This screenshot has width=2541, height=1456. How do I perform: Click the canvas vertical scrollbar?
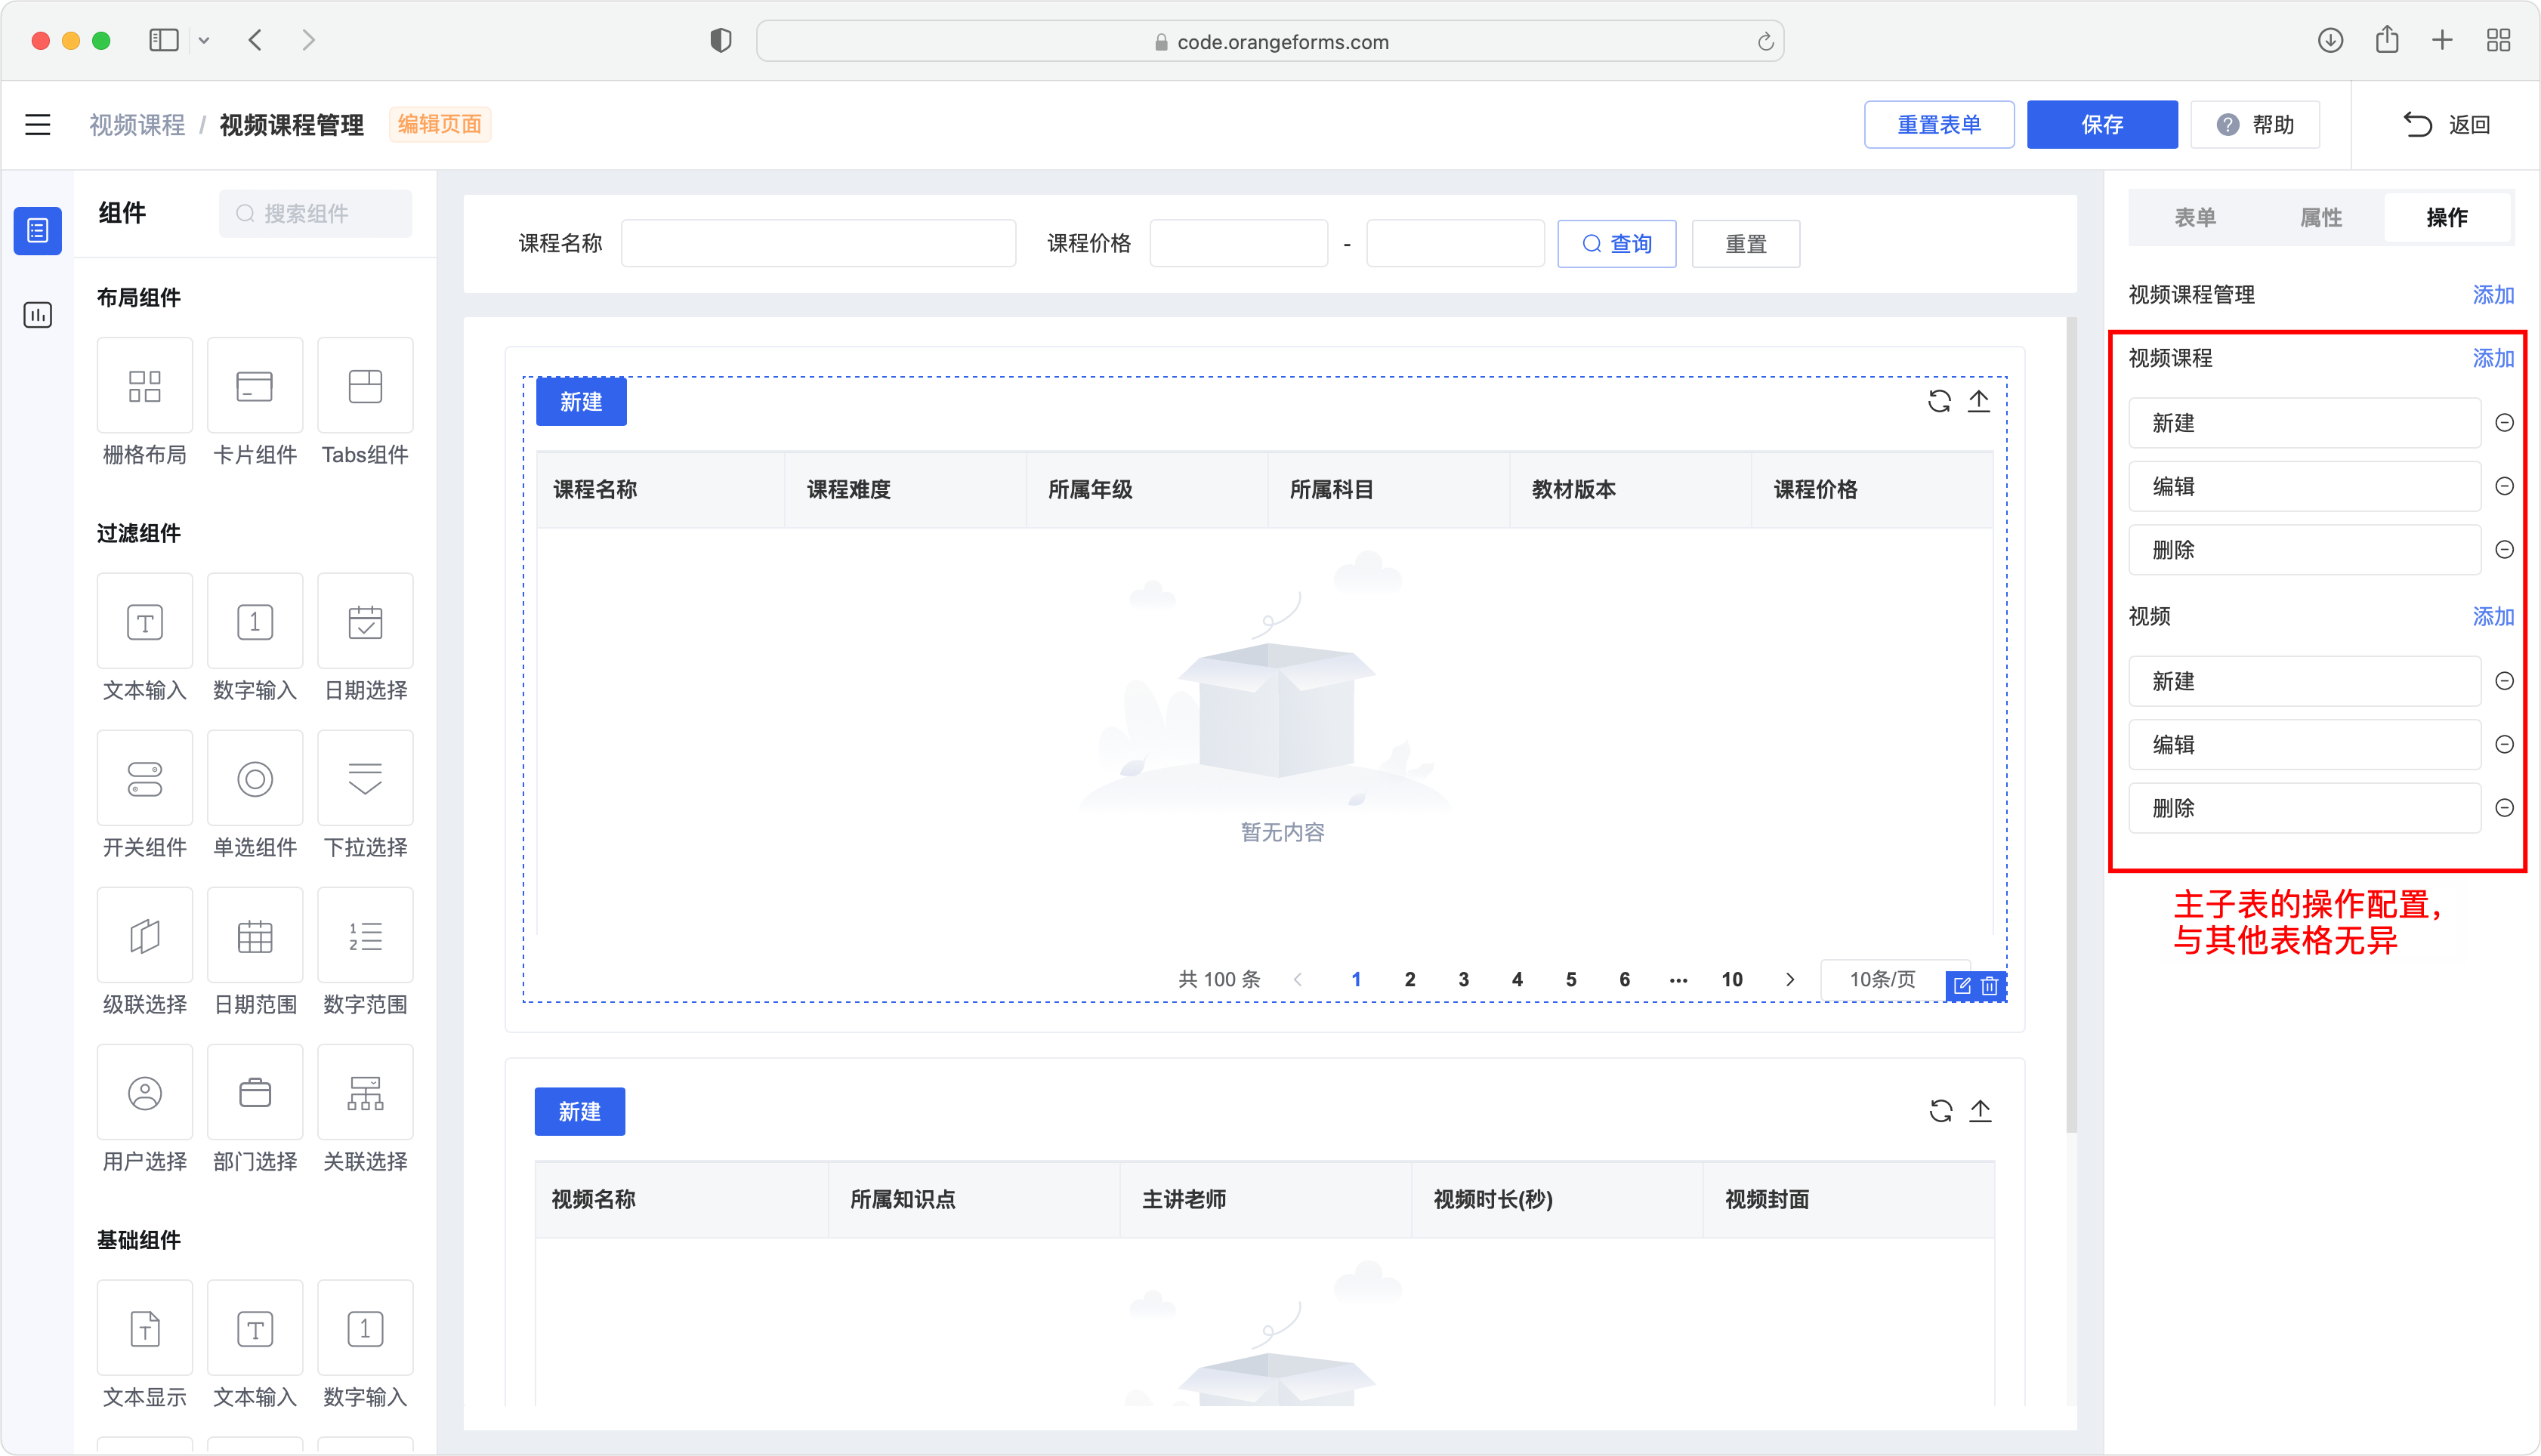(x=2071, y=725)
